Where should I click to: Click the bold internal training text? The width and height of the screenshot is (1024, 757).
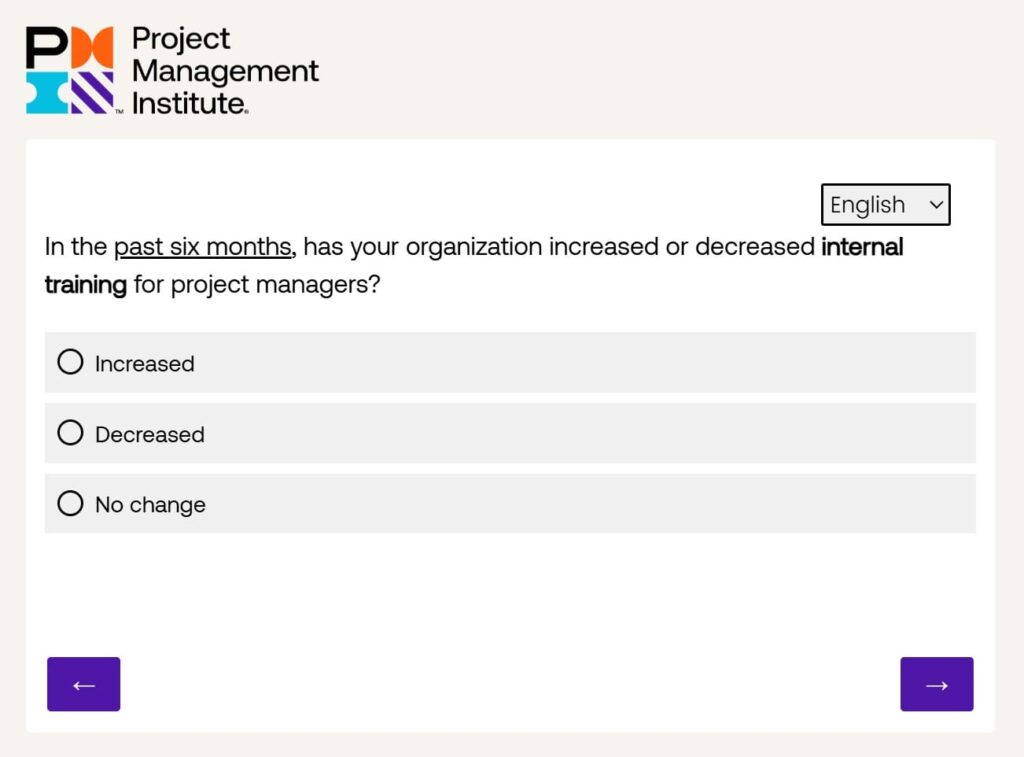click(862, 247)
